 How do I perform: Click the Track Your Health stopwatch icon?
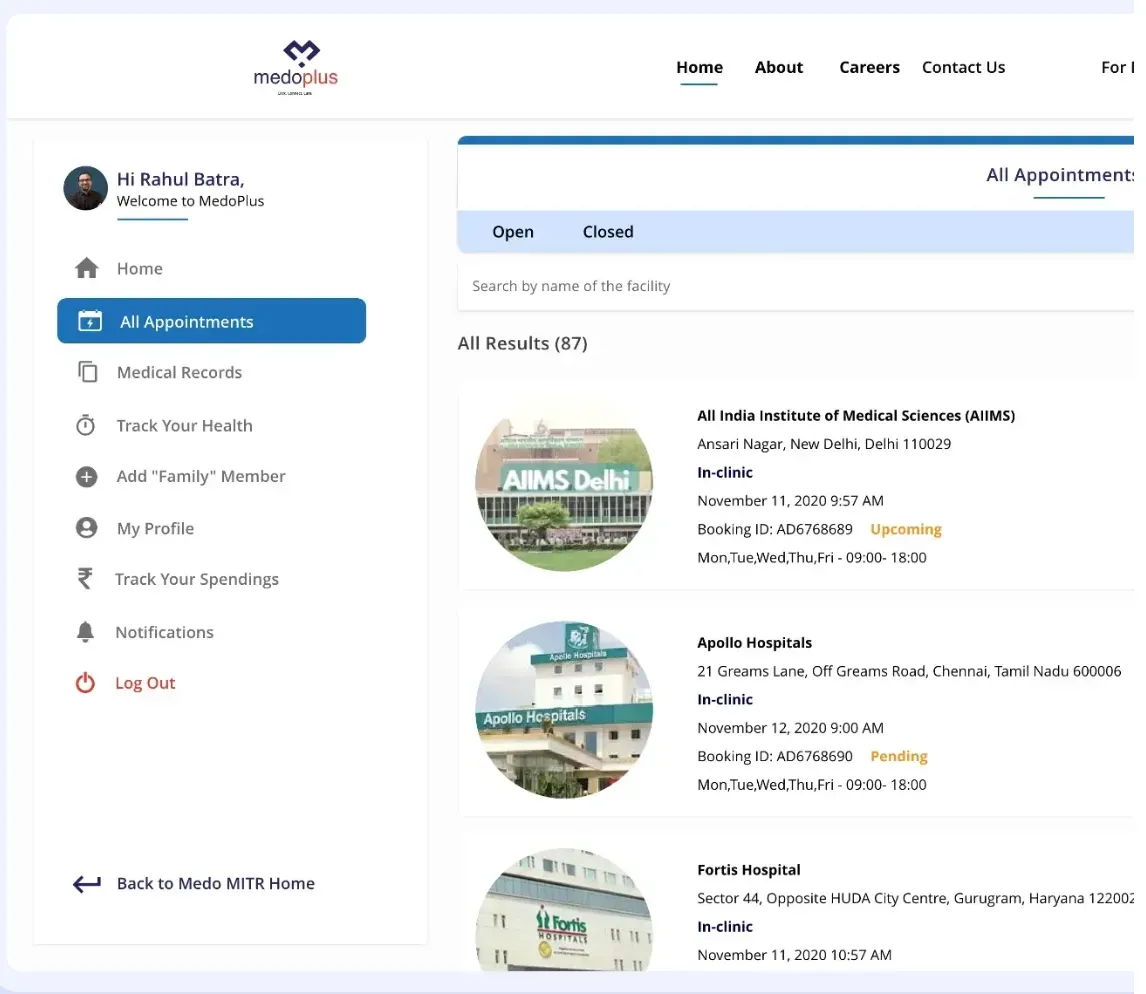click(86, 425)
